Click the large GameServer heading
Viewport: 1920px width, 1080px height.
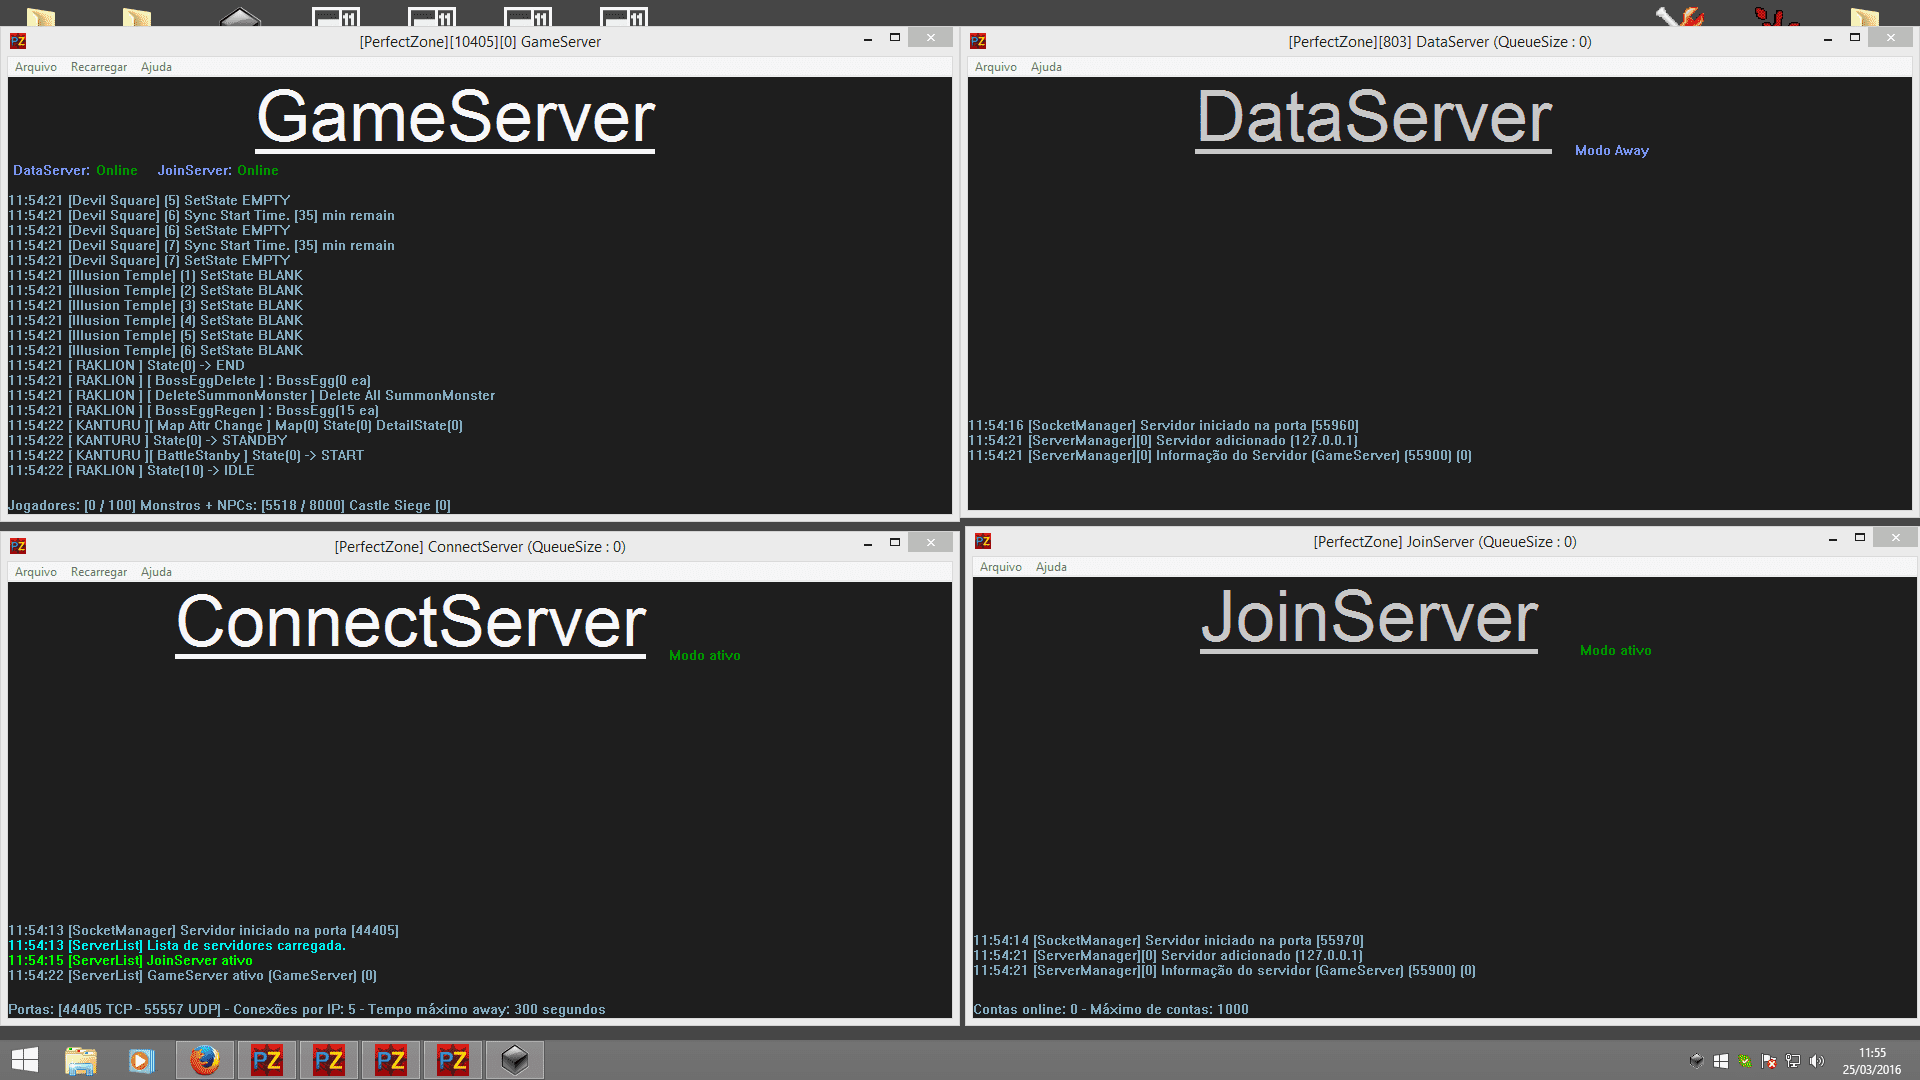[456, 118]
